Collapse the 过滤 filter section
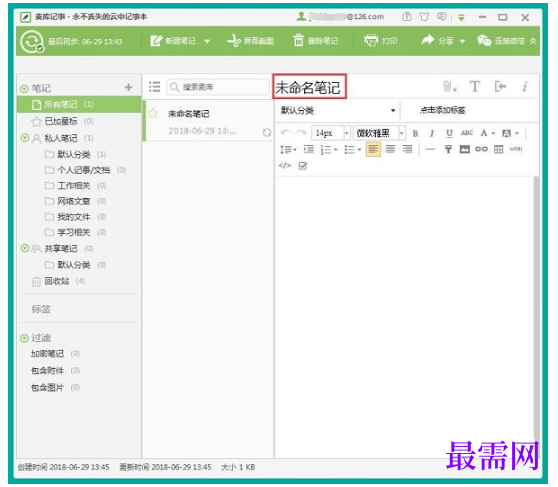 tap(24, 338)
